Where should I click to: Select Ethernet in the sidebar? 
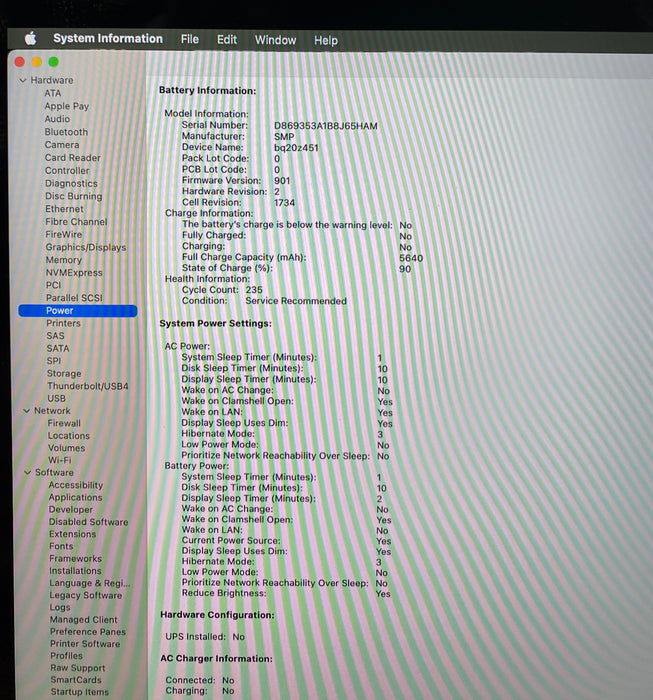pyautogui.click(x=64, y=209)
